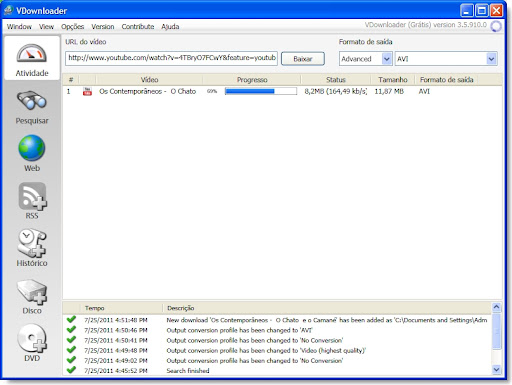The image size is (512, 385).
Task: Open the DVD burner panel
Action: click(x=32, y=343)
